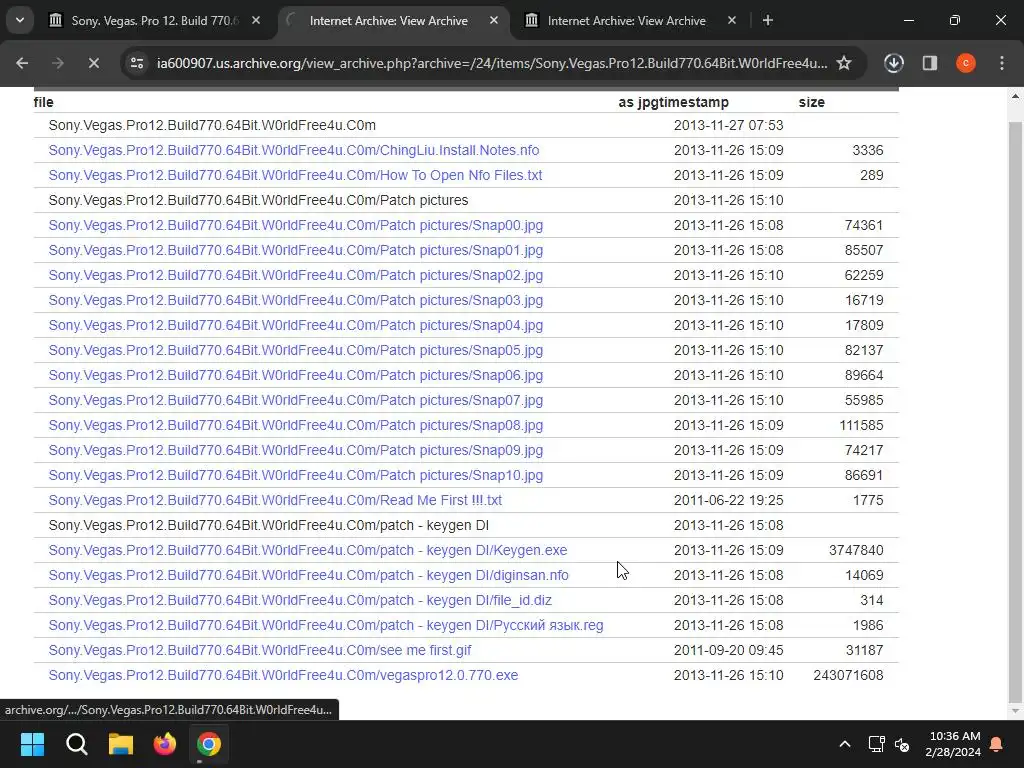1024x768 pixels.
Task: Open the tab search dropdown arrow
Action: tap(20, 20)
